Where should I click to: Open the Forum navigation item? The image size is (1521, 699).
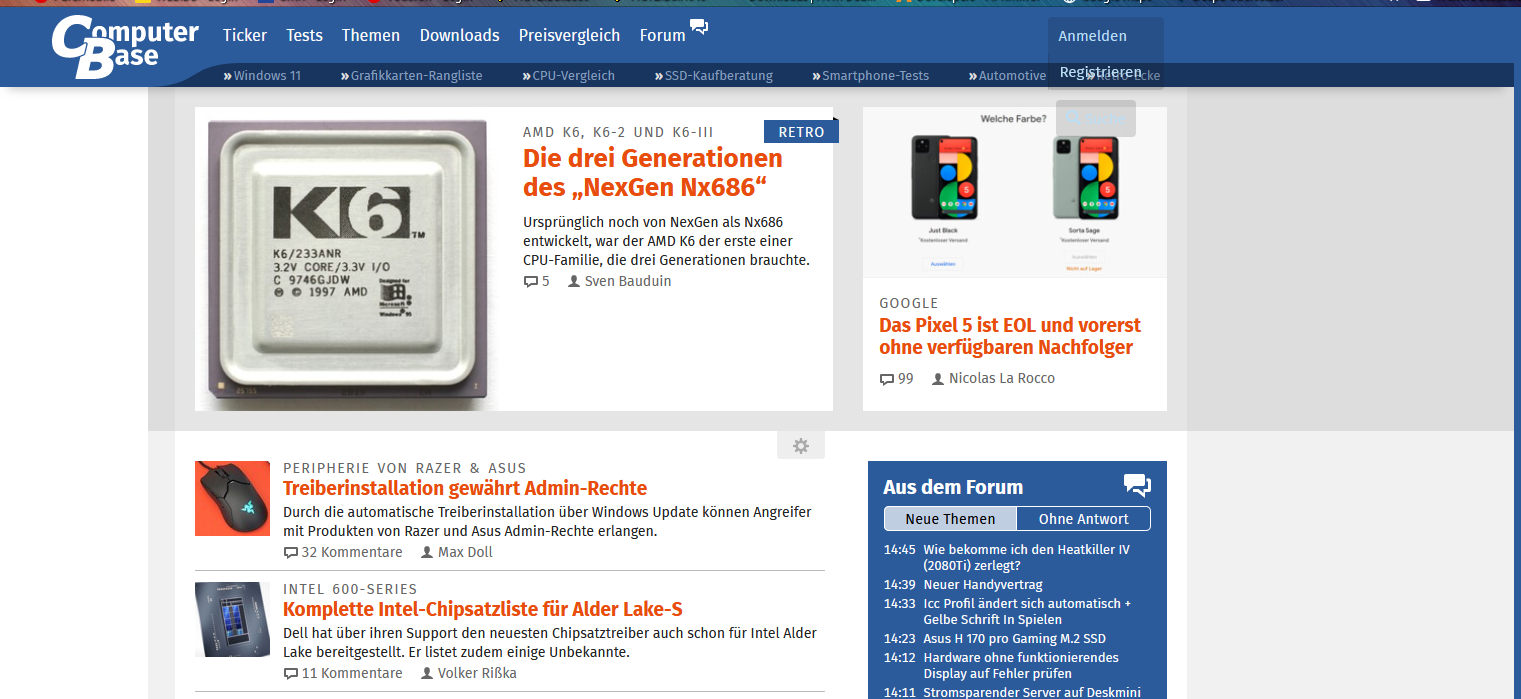pyautogui.click(x=663, y=35)
